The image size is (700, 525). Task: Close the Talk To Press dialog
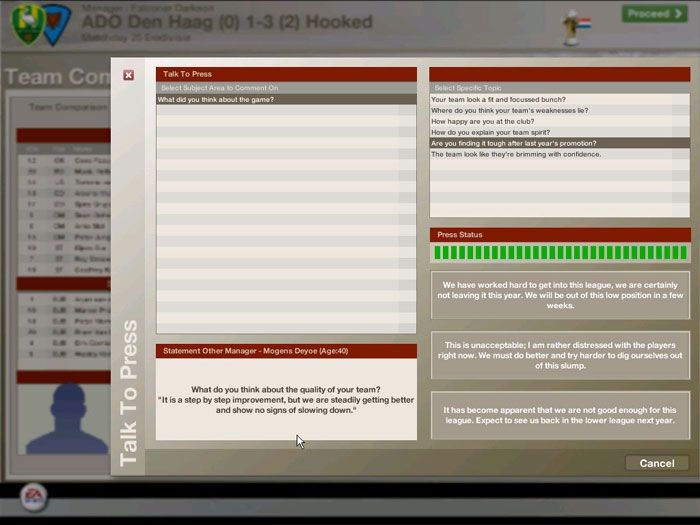pos(128,75)
